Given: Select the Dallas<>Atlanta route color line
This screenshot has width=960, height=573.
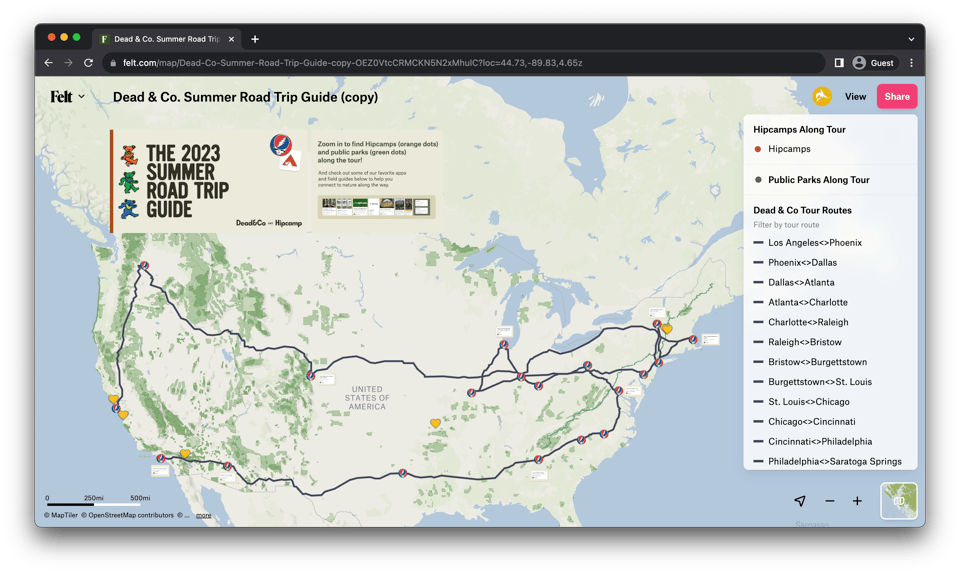Looking at the screenshot, I should [759, 283].
